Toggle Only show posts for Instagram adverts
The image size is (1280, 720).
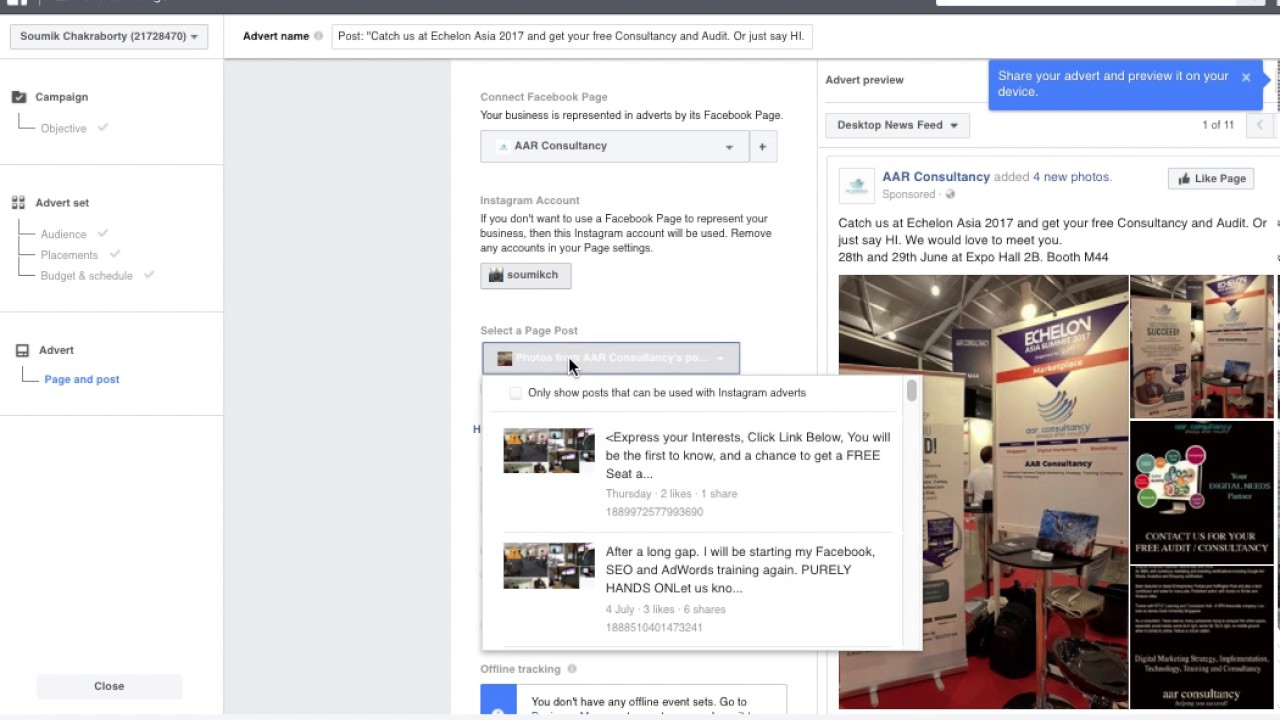coord(515,393)
